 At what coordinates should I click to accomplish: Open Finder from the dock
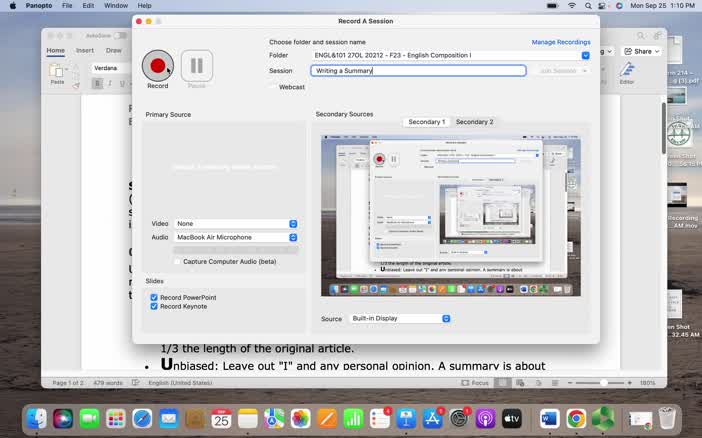pos(37,418)
